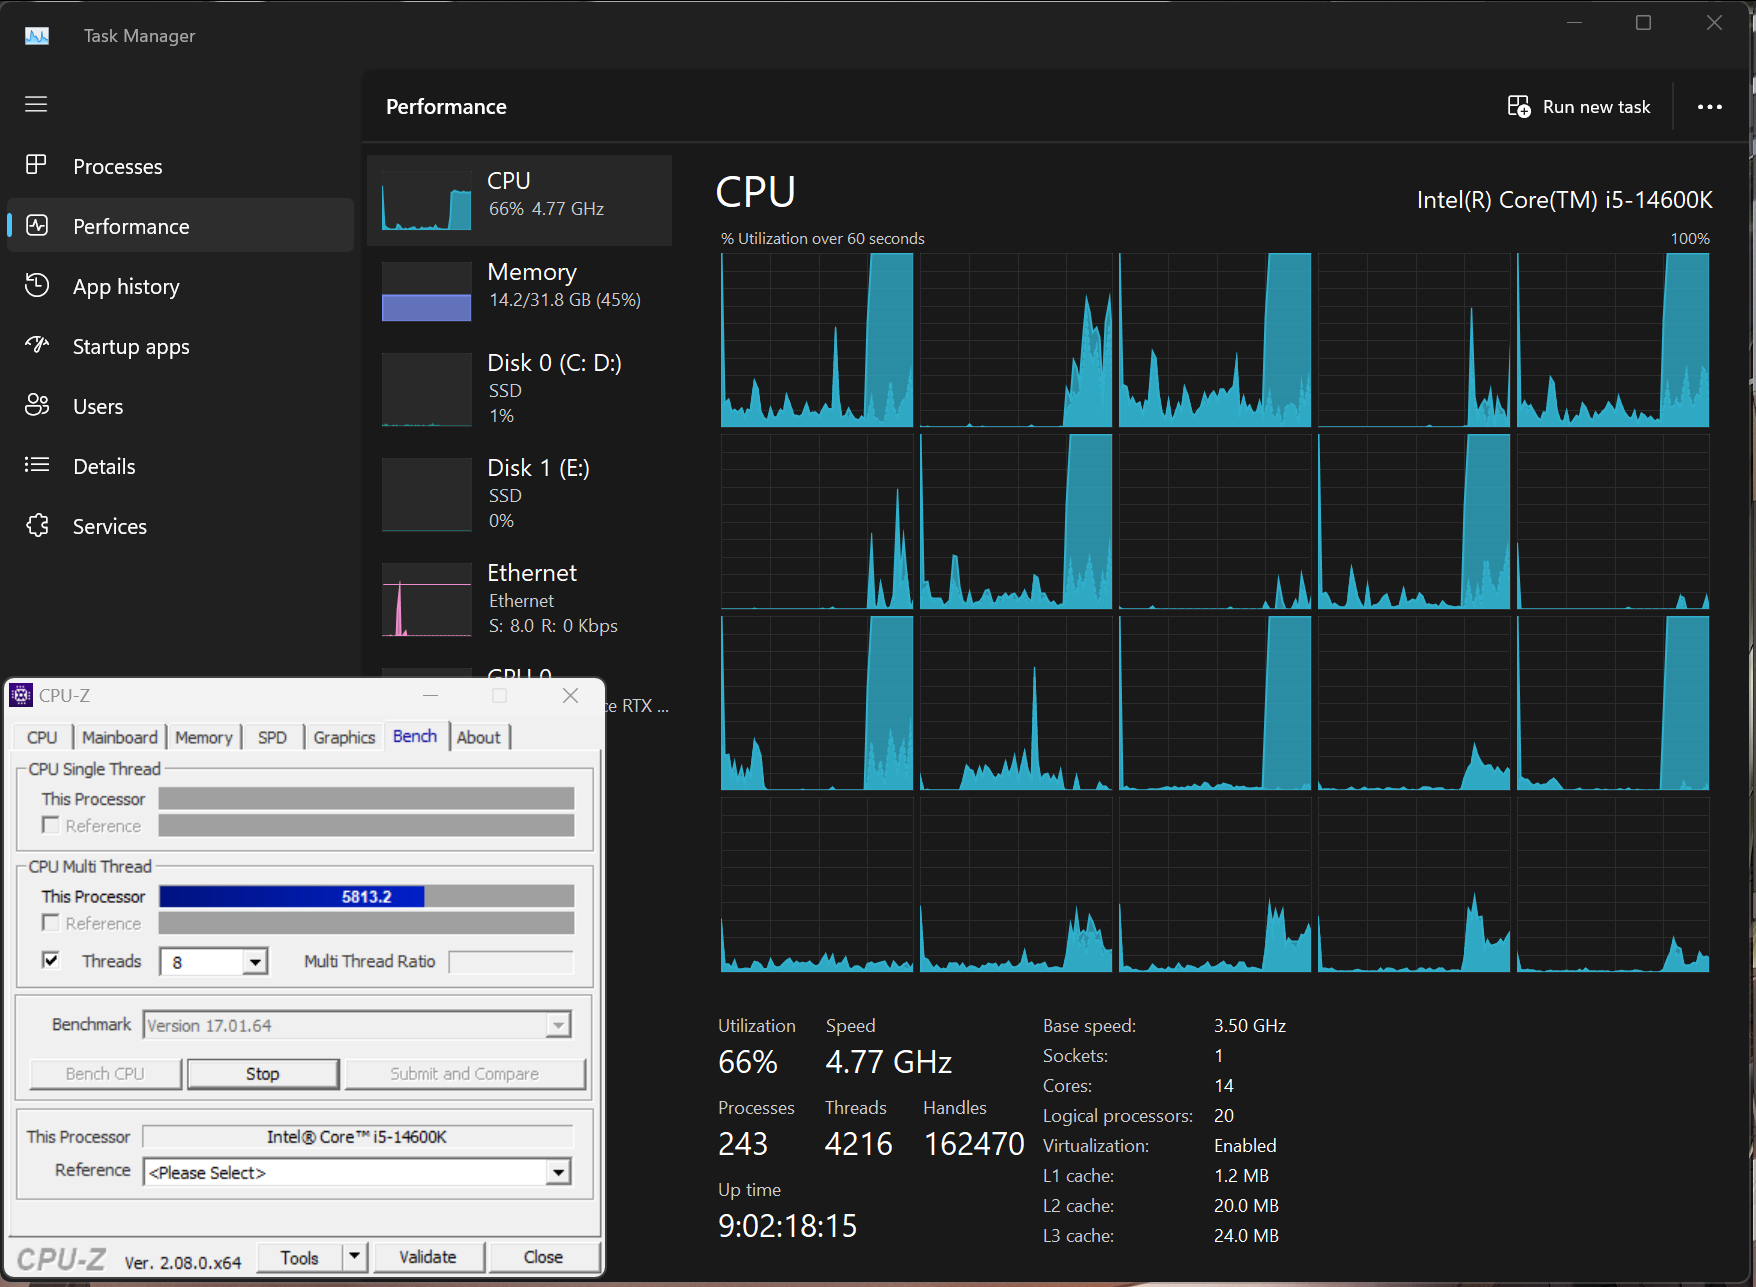Image resolution: width=1756 pixels, height=1287 pixels.
Task: Switch to CPU-Z CPU tab
Action: tap(42, 737)
